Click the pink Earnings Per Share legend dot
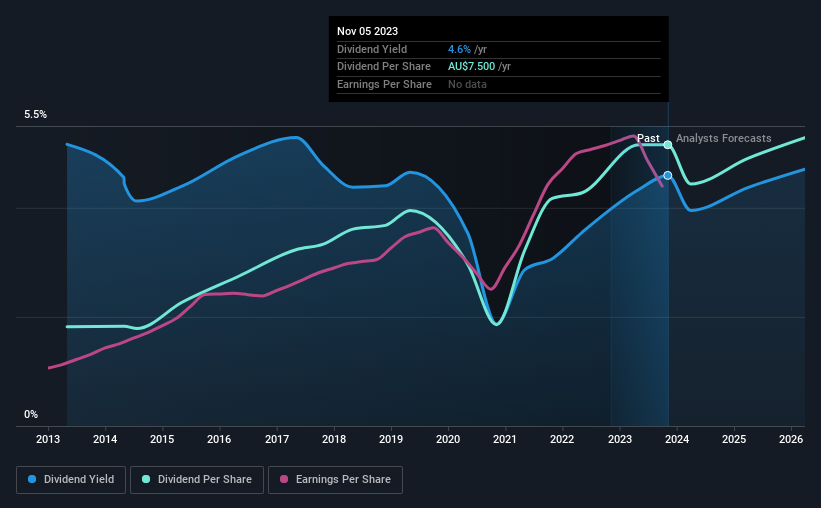 pos(284,479)
